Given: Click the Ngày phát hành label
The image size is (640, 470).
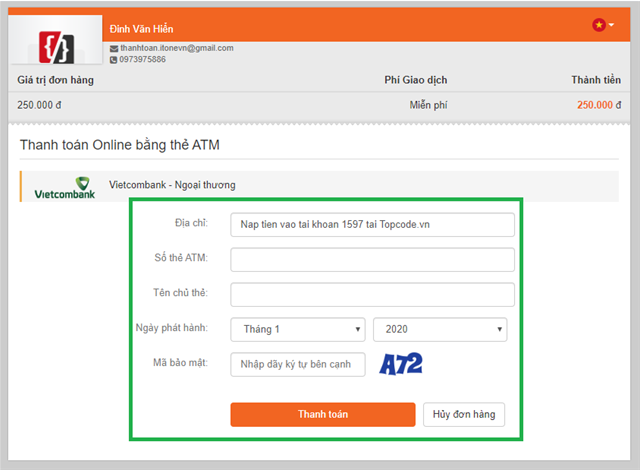Looking at the screenshot, I should [x=172, y=328].
